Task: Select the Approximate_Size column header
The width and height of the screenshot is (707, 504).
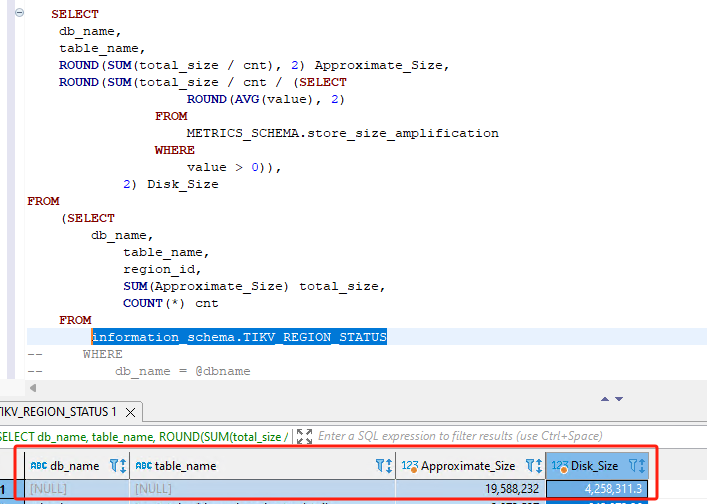Action: coord(467,466)
